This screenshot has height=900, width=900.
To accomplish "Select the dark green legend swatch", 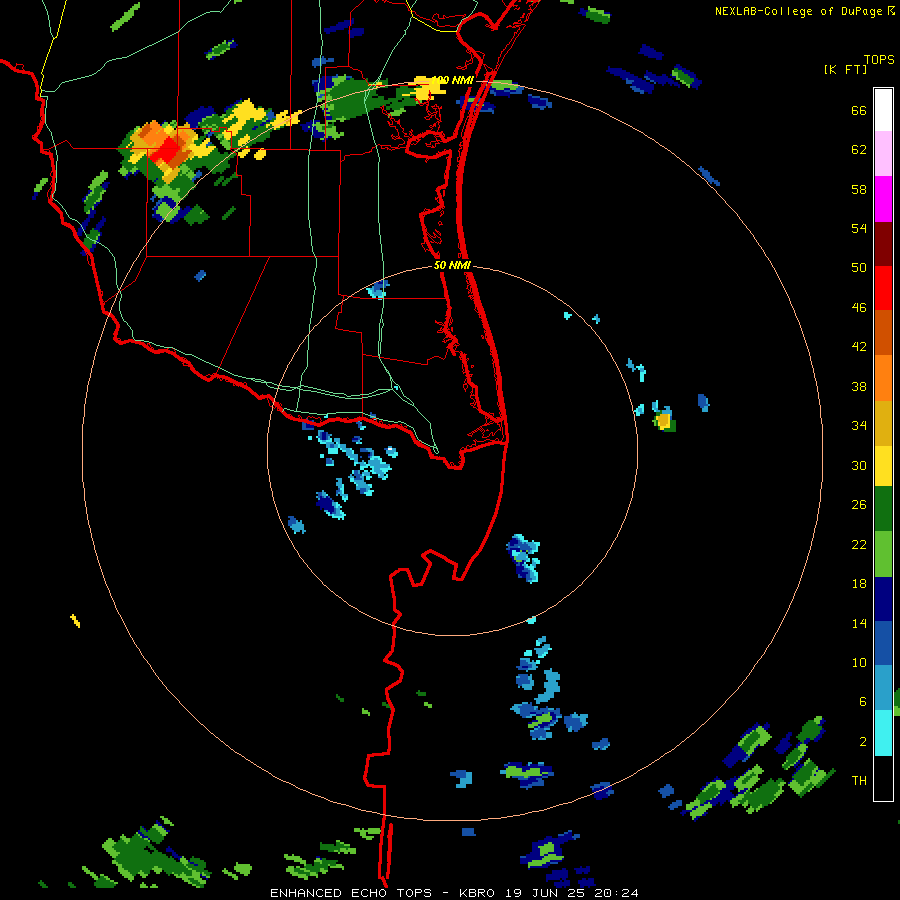I will pos(883,509).
